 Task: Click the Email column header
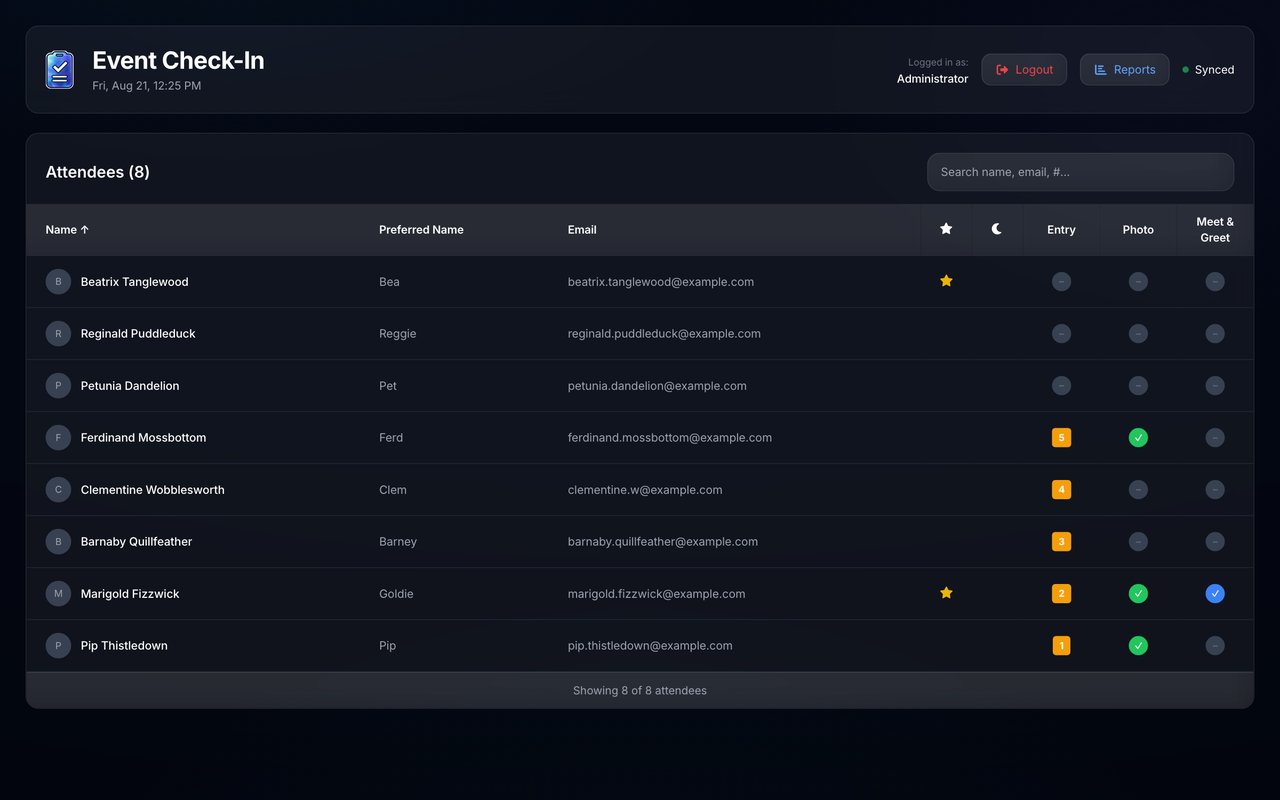(582, 229)
